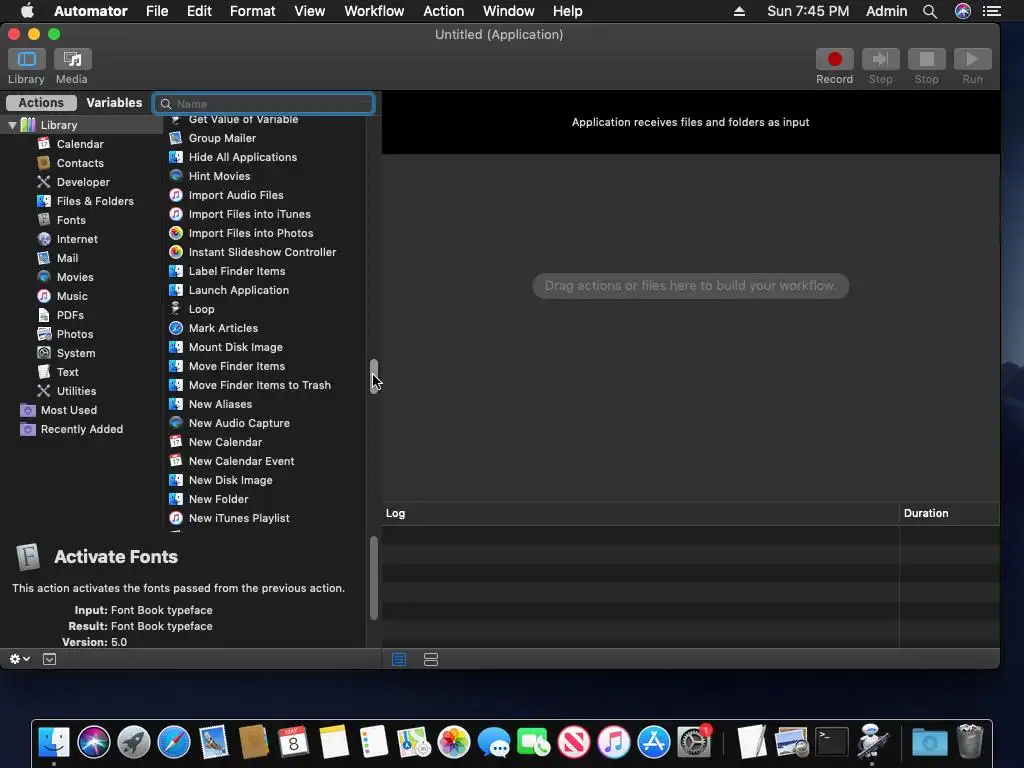Select New iTunes Playlist action
The width and height of the screenshot is (1024, 768).
point(239,517)
